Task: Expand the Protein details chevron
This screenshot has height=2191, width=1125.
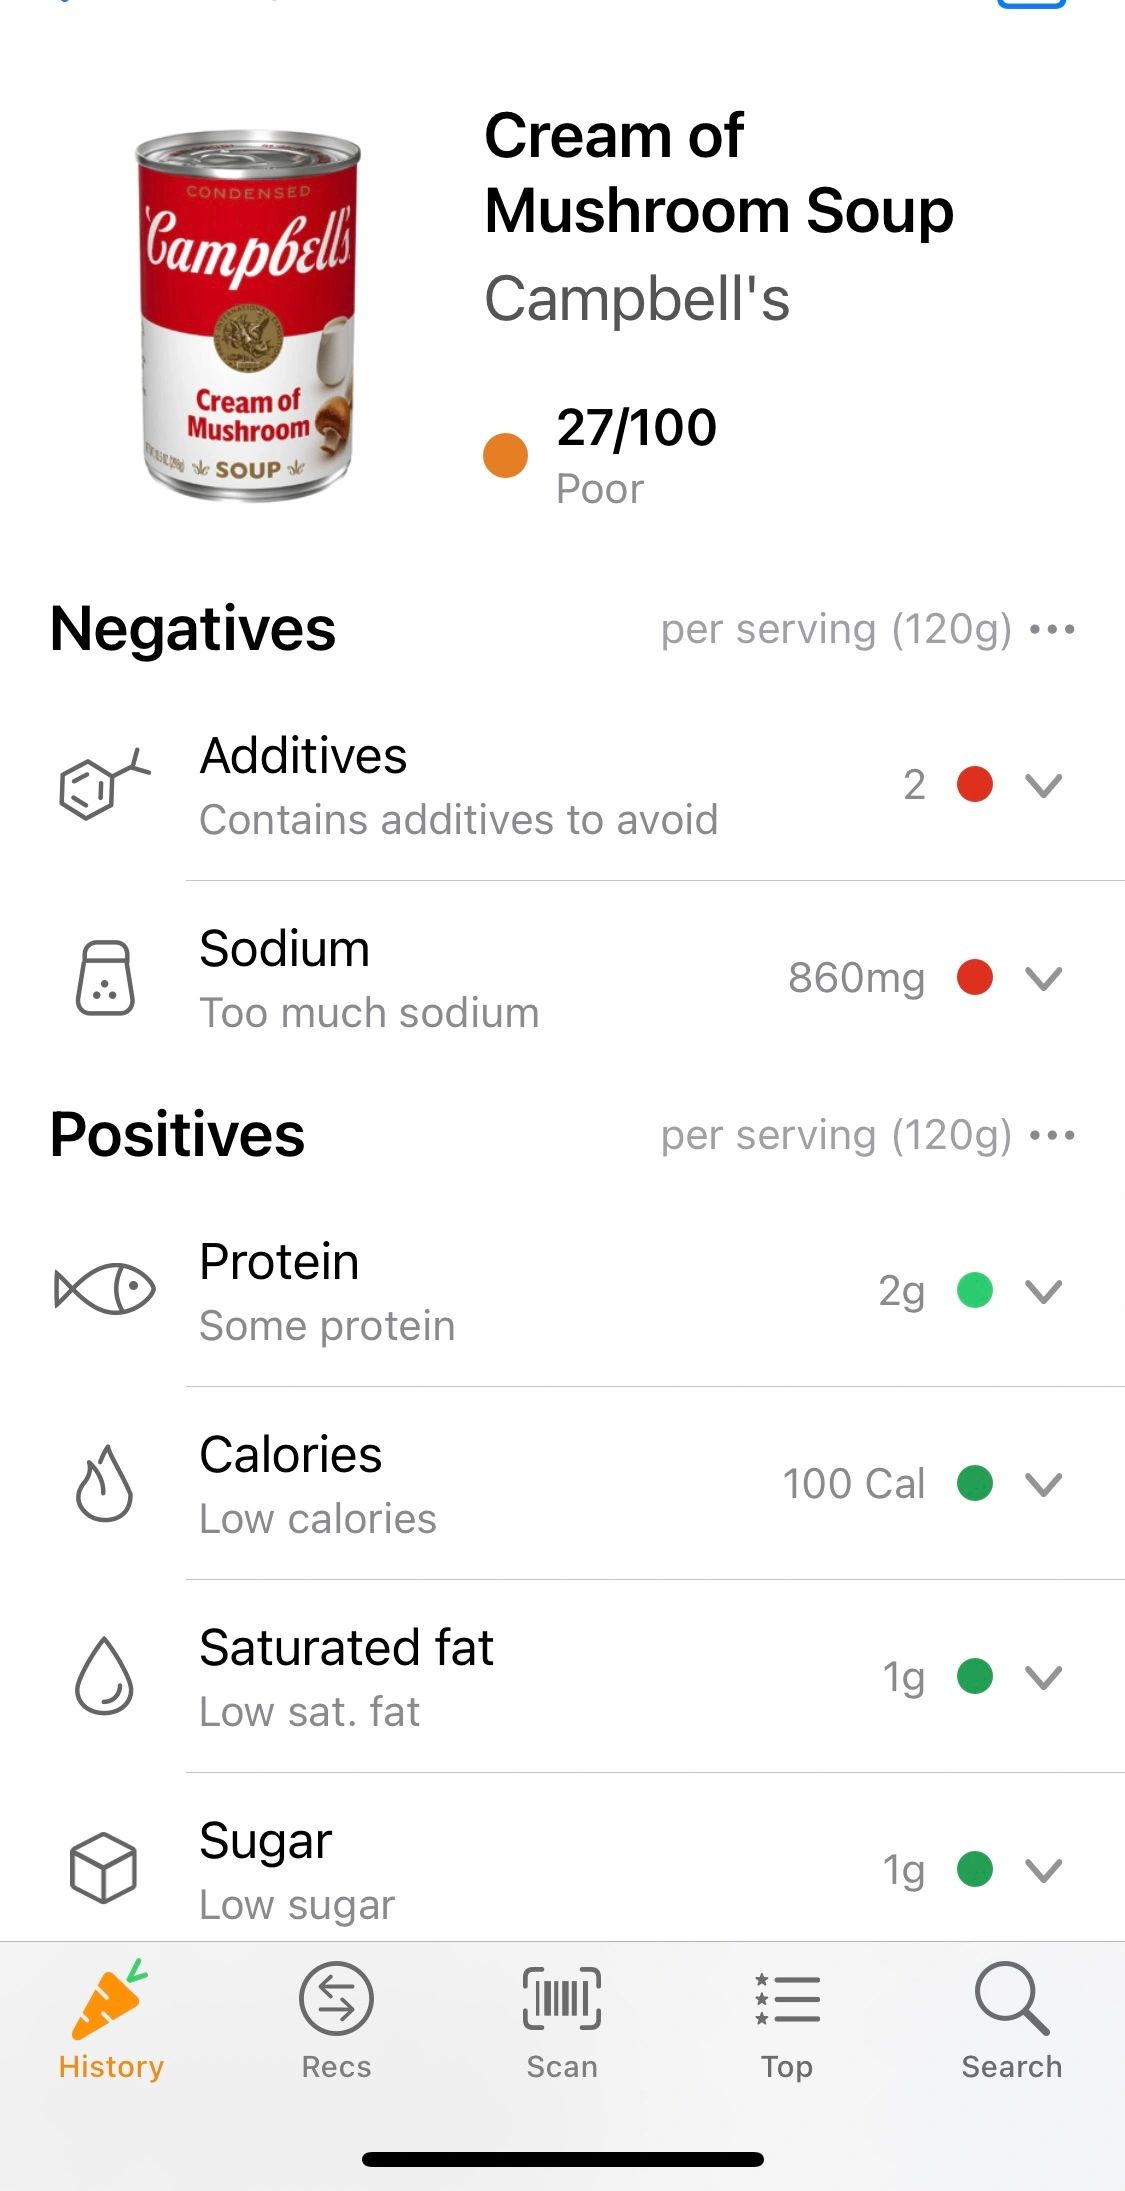Action: coord(1043,1291)
